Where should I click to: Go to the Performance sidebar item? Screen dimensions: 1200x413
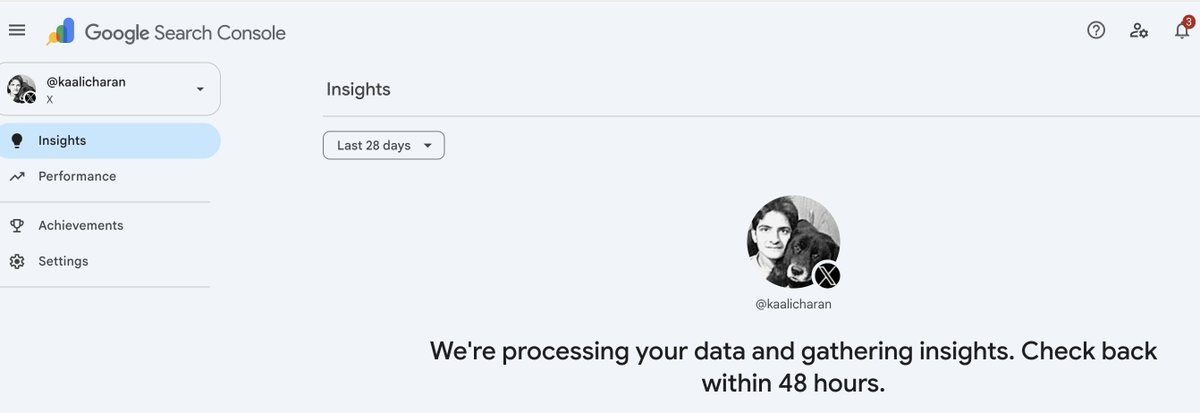tap(110, 177)
